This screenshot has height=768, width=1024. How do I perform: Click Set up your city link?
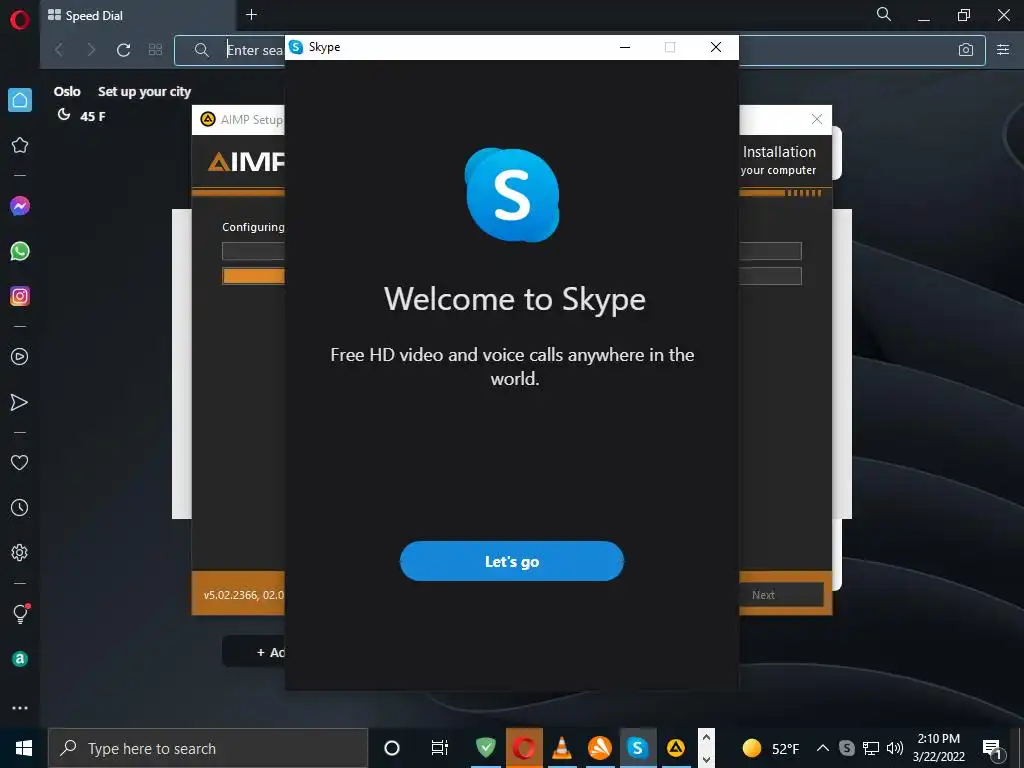[x=144, y=91]
